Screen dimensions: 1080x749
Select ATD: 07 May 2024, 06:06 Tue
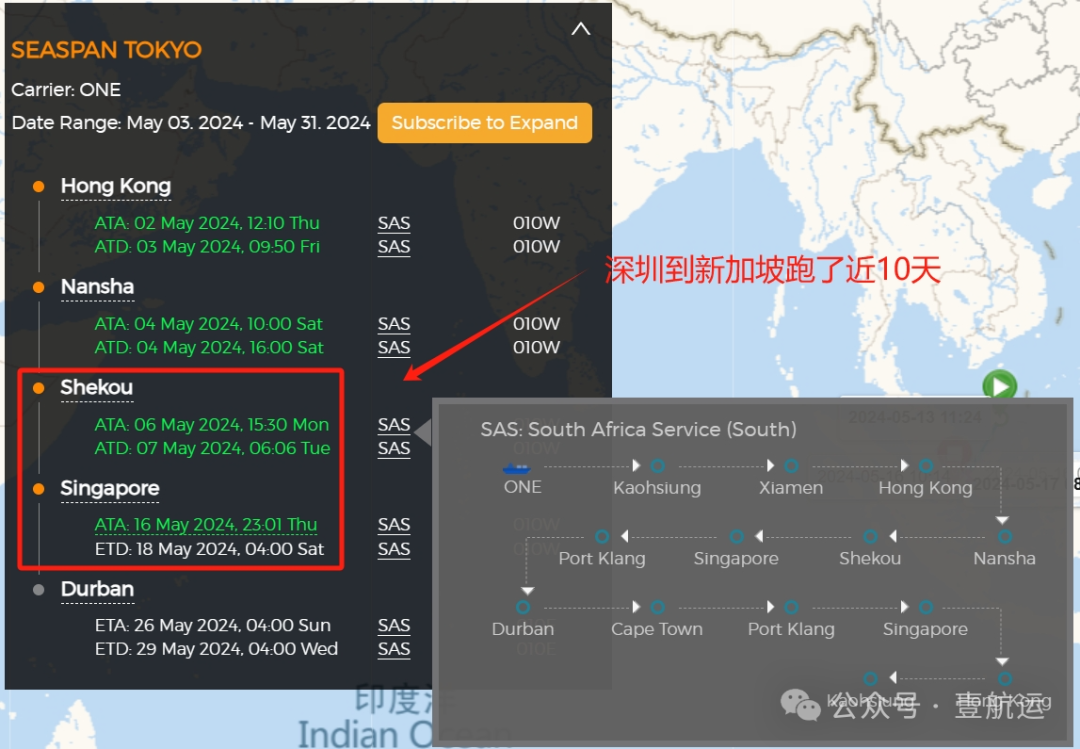[212, 448]
